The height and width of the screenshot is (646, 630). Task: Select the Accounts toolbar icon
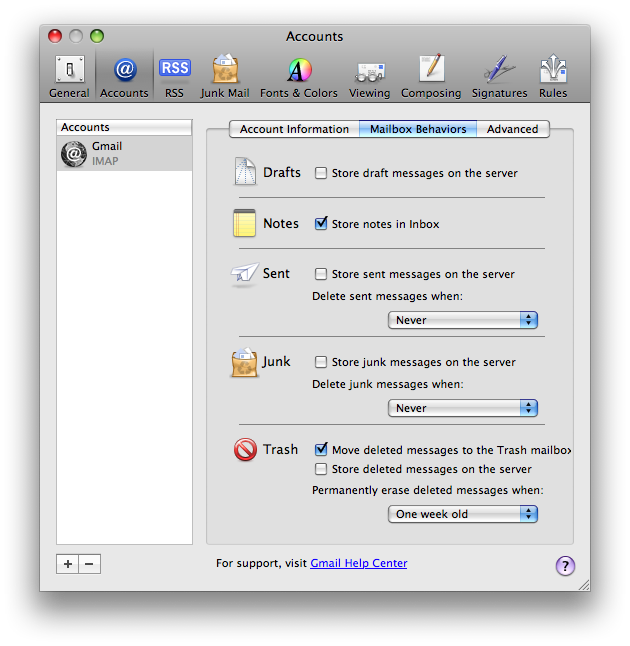[124, 77]
